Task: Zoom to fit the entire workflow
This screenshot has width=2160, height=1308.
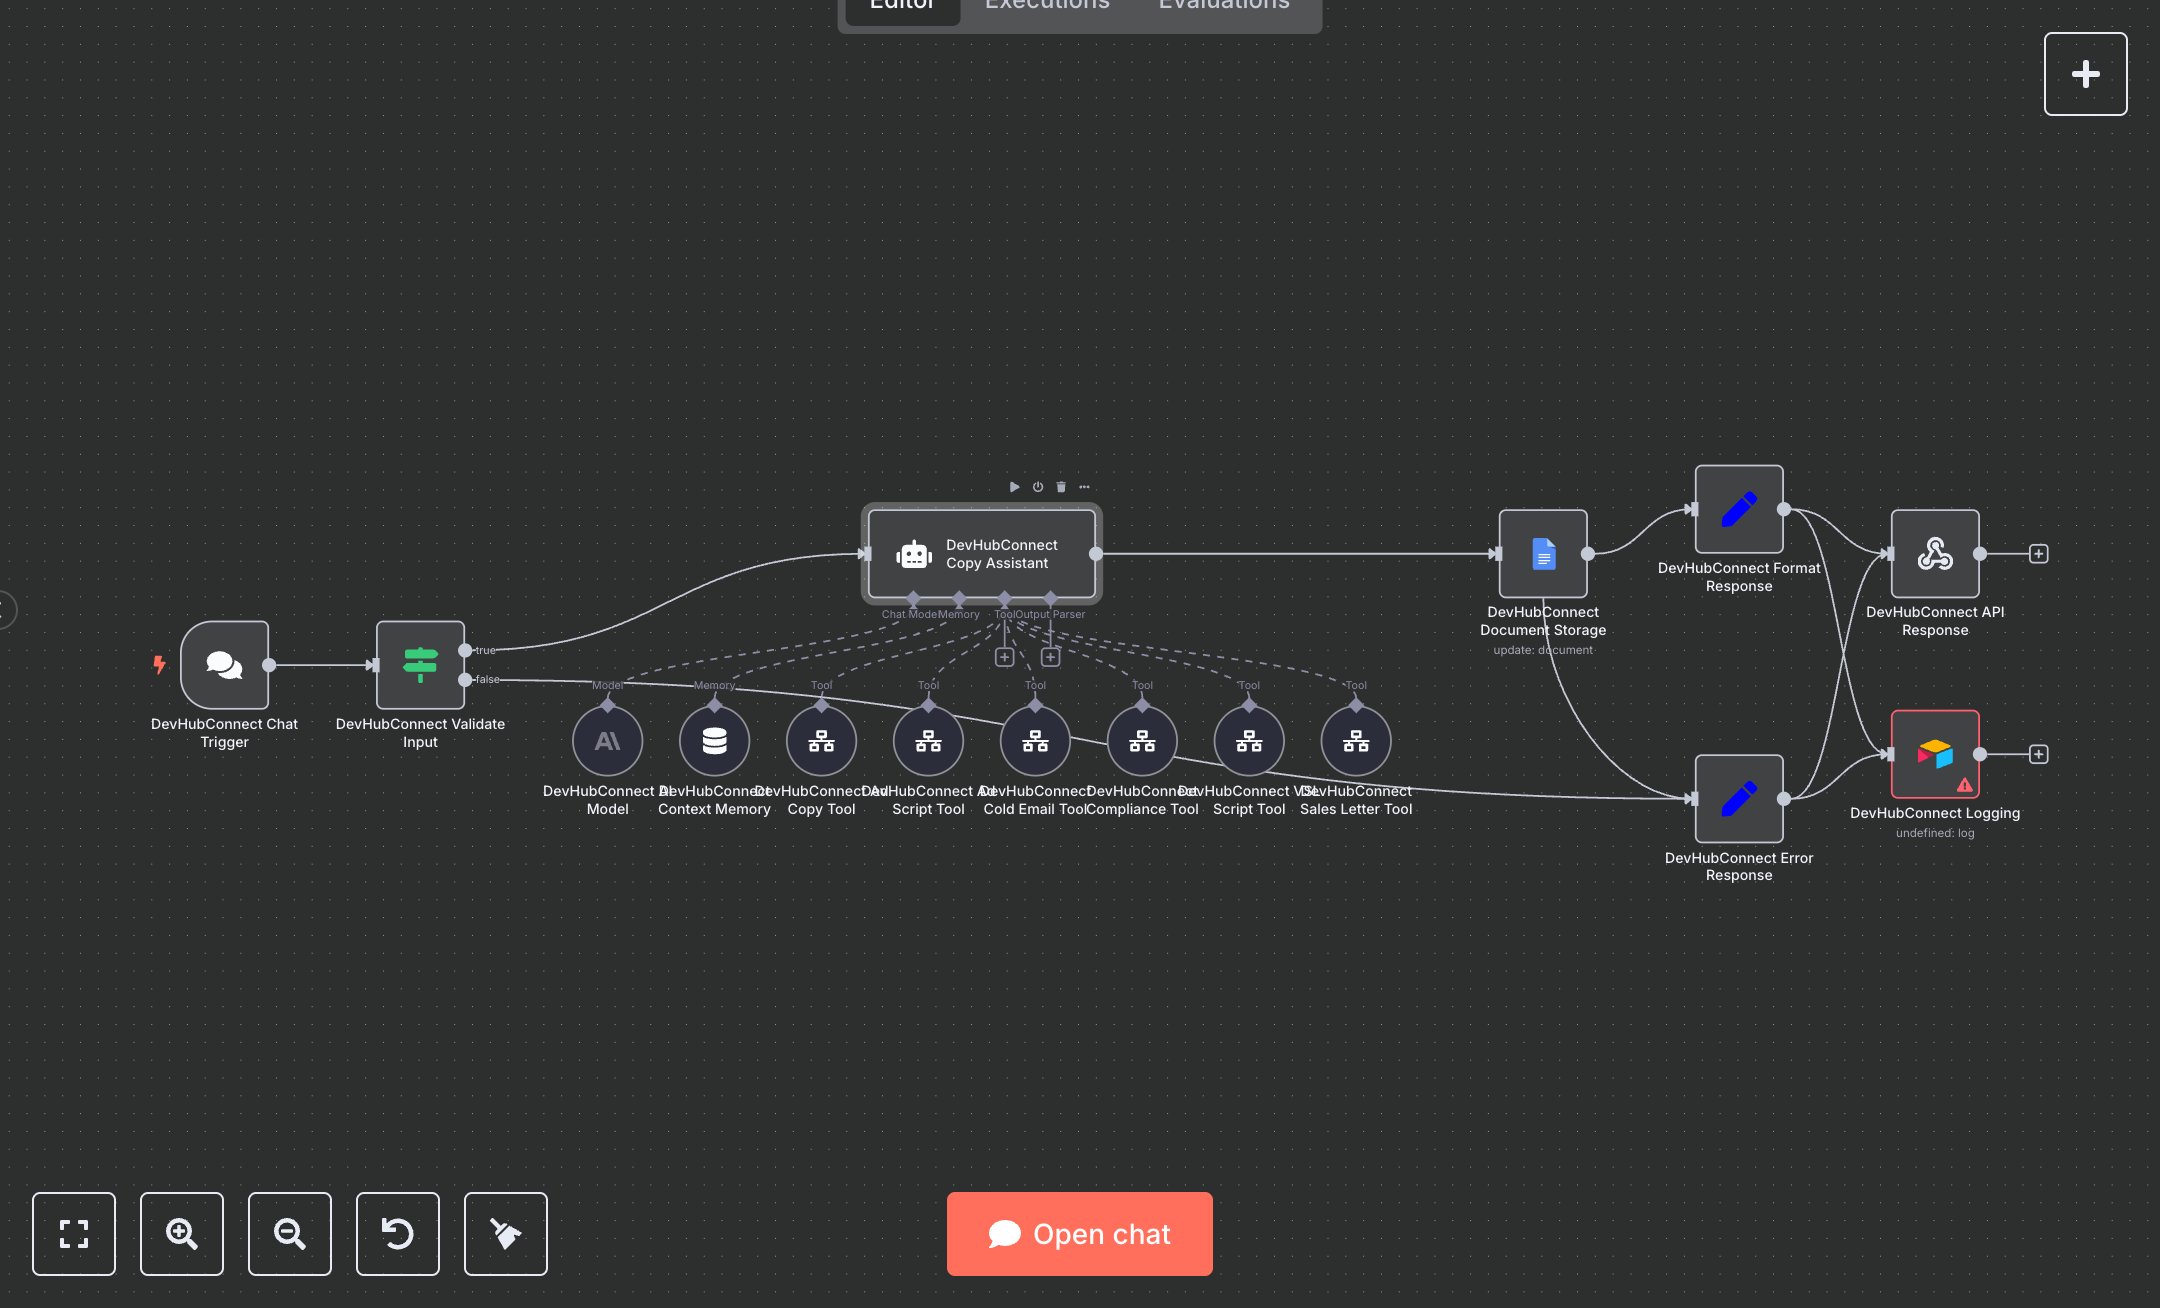Action: point(73,1234)
